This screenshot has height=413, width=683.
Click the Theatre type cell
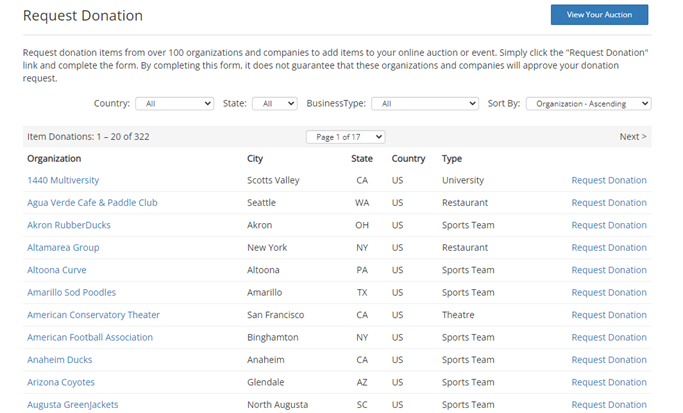pyautogui.click(x=458, y=315)
